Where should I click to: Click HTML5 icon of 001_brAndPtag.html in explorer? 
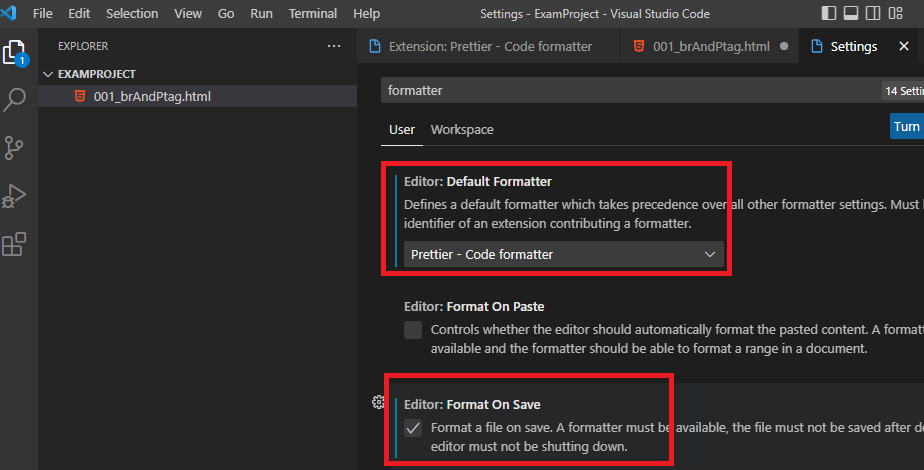point(80,96)
